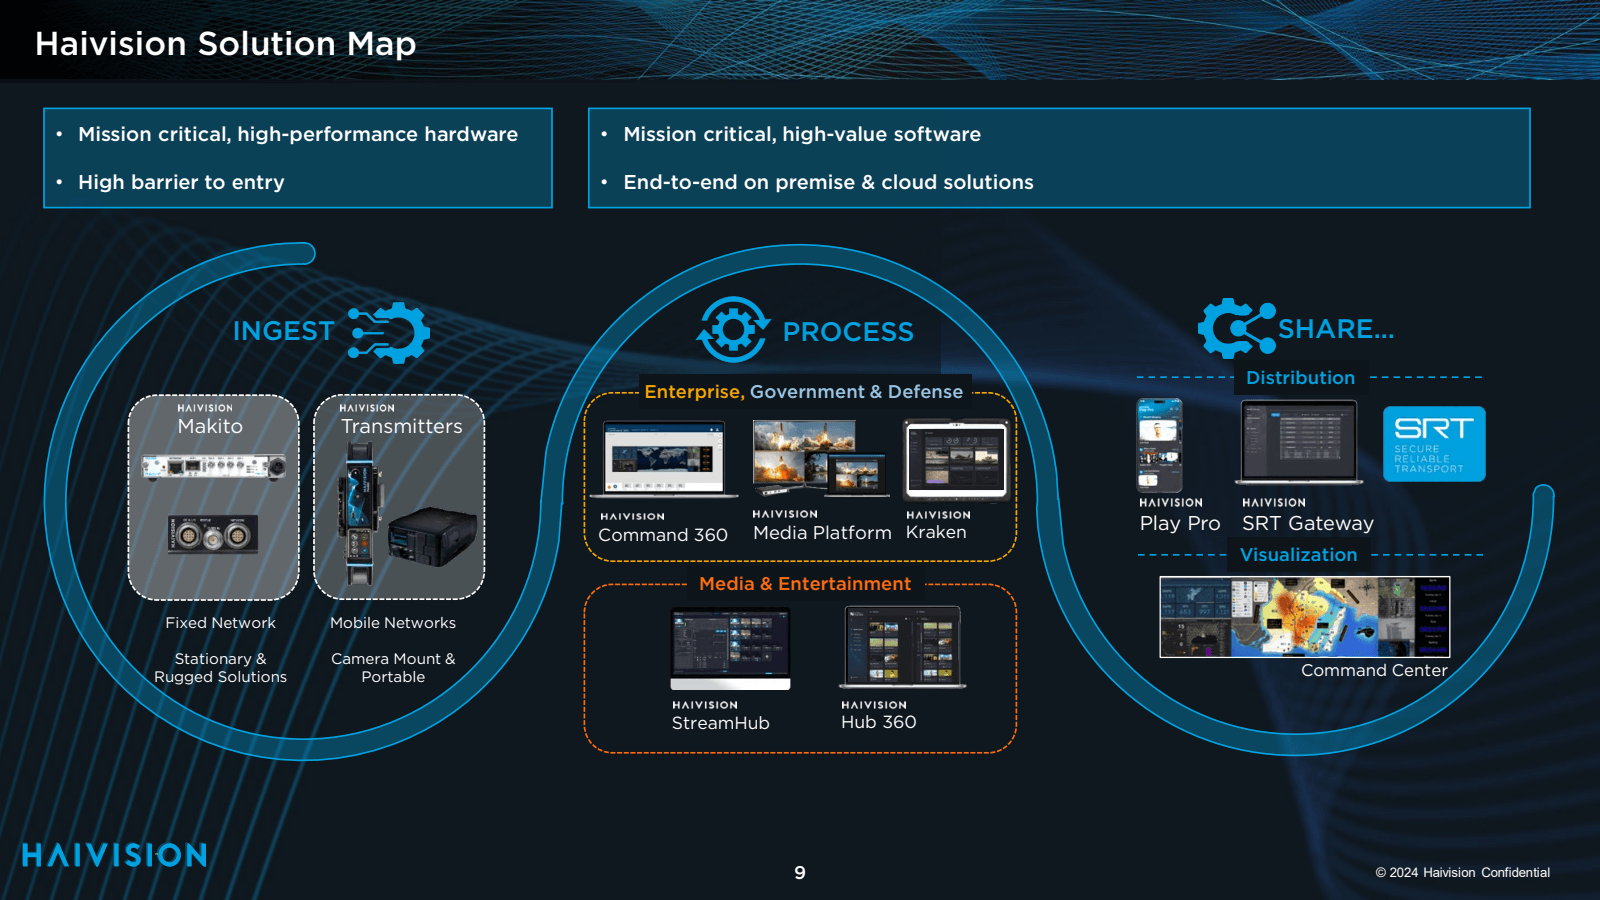Viewport: 1600px width, 900px height.
Task: Click the Media & Entertainment heading
Action: click(x=805, y=584)
